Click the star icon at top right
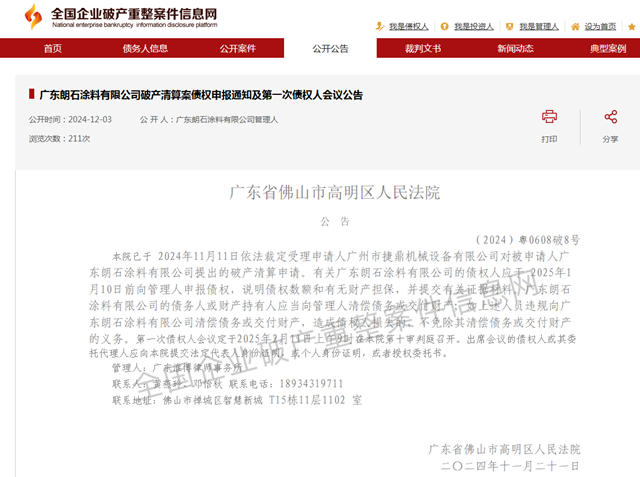Viewport: 640px width, 477px height. 631,27
